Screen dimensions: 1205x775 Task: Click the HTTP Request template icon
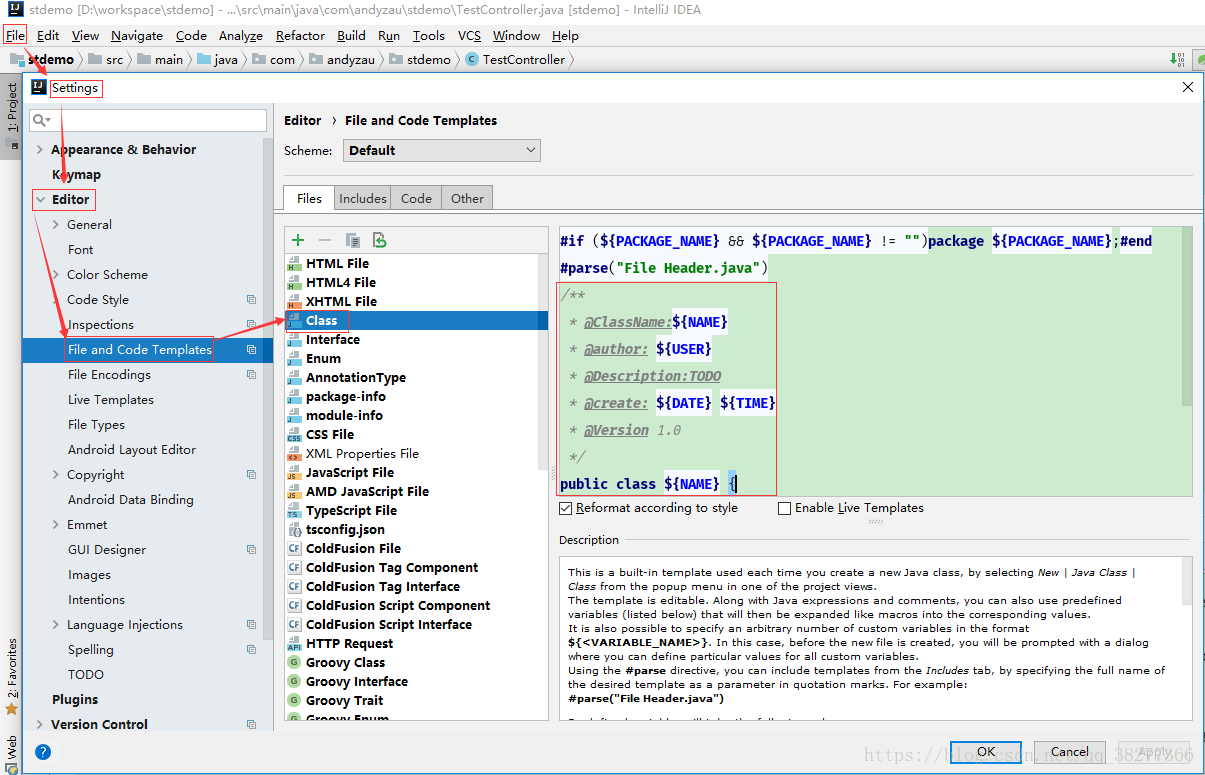click(294, 644)
